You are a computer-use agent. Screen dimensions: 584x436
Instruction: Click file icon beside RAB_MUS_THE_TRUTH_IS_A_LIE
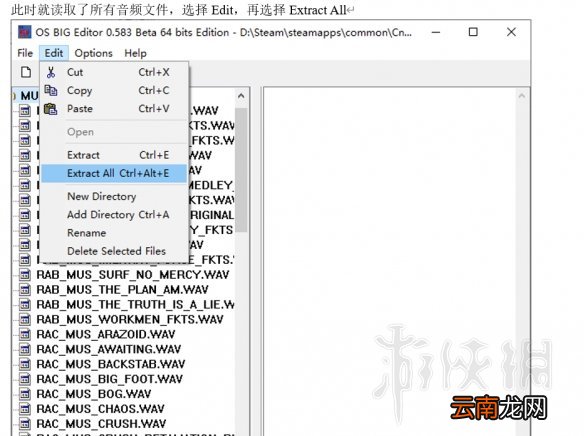click(25, 305)
